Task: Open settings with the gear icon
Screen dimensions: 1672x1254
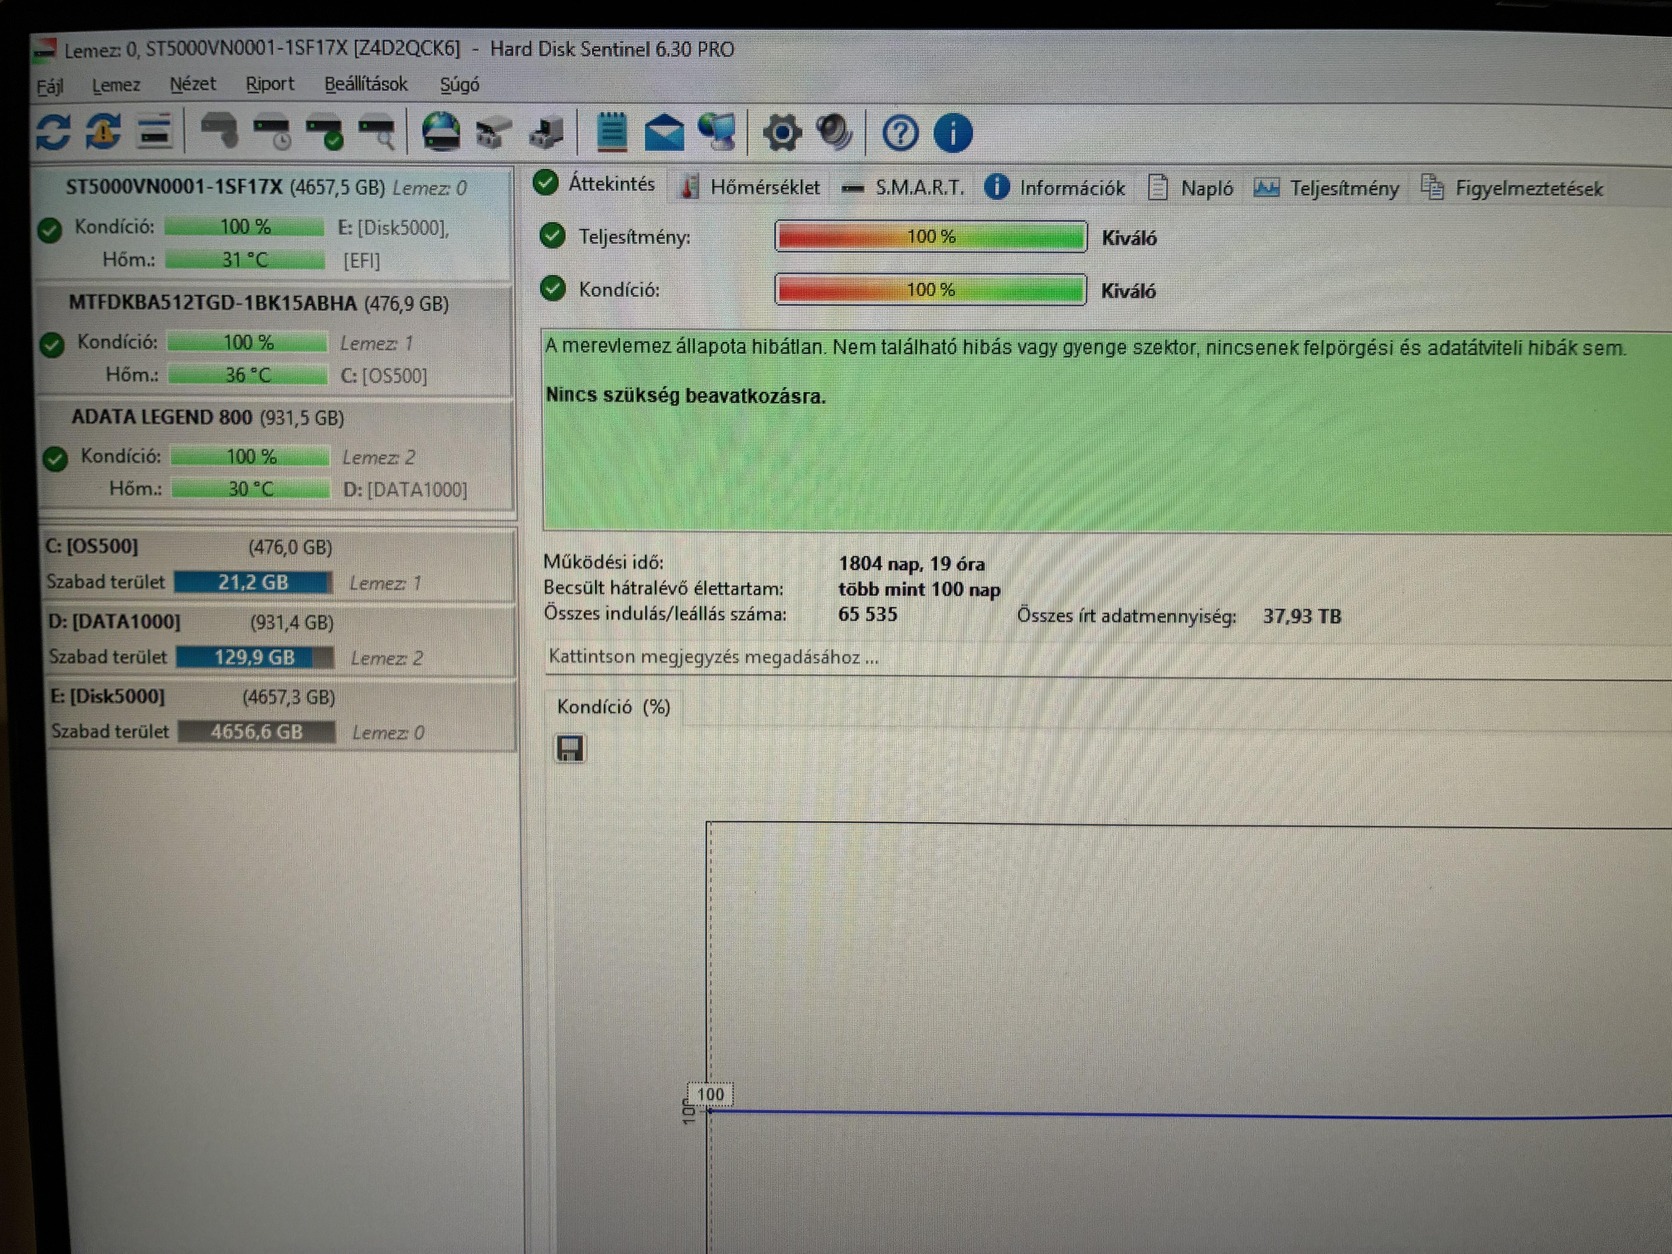Action: point(782,132)
